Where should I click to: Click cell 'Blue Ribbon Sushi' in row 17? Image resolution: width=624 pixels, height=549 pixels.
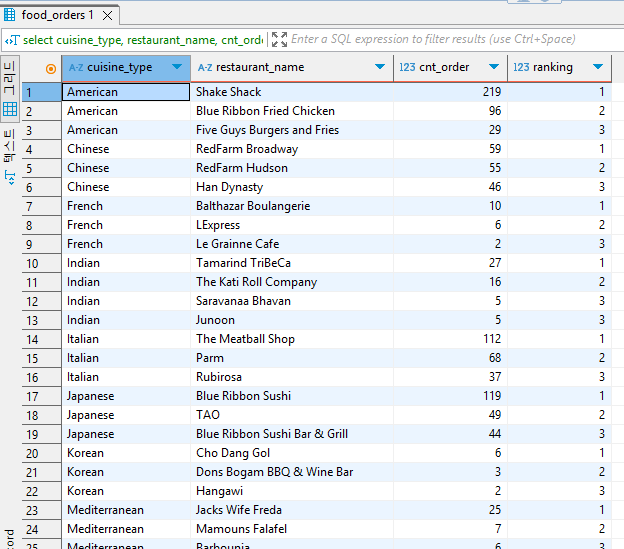pos(292,396)
